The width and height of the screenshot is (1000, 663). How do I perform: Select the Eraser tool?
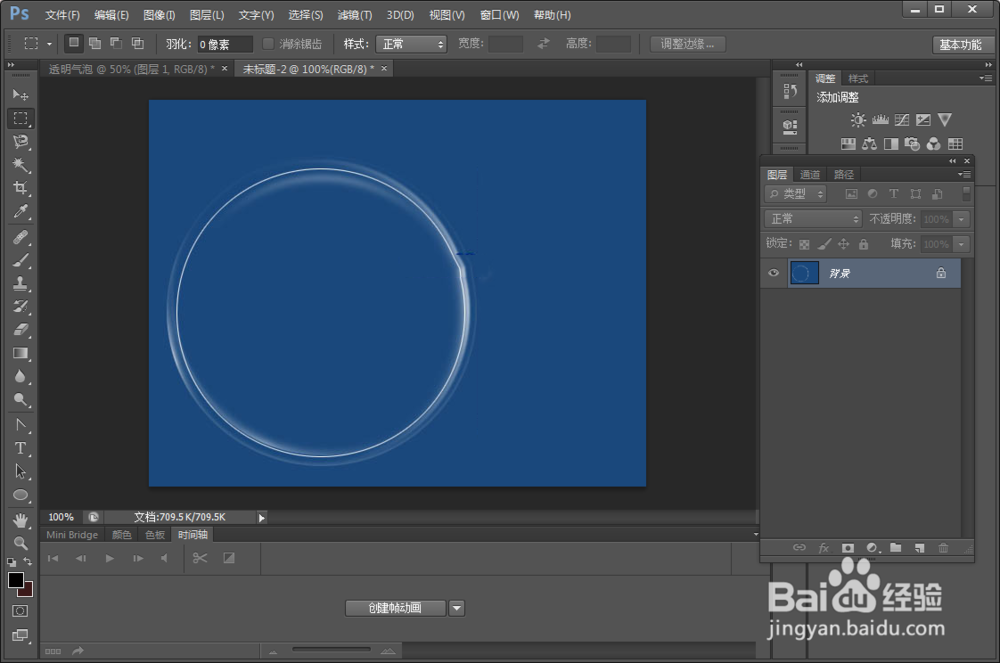pyautogui.click(x=20, y=330)
